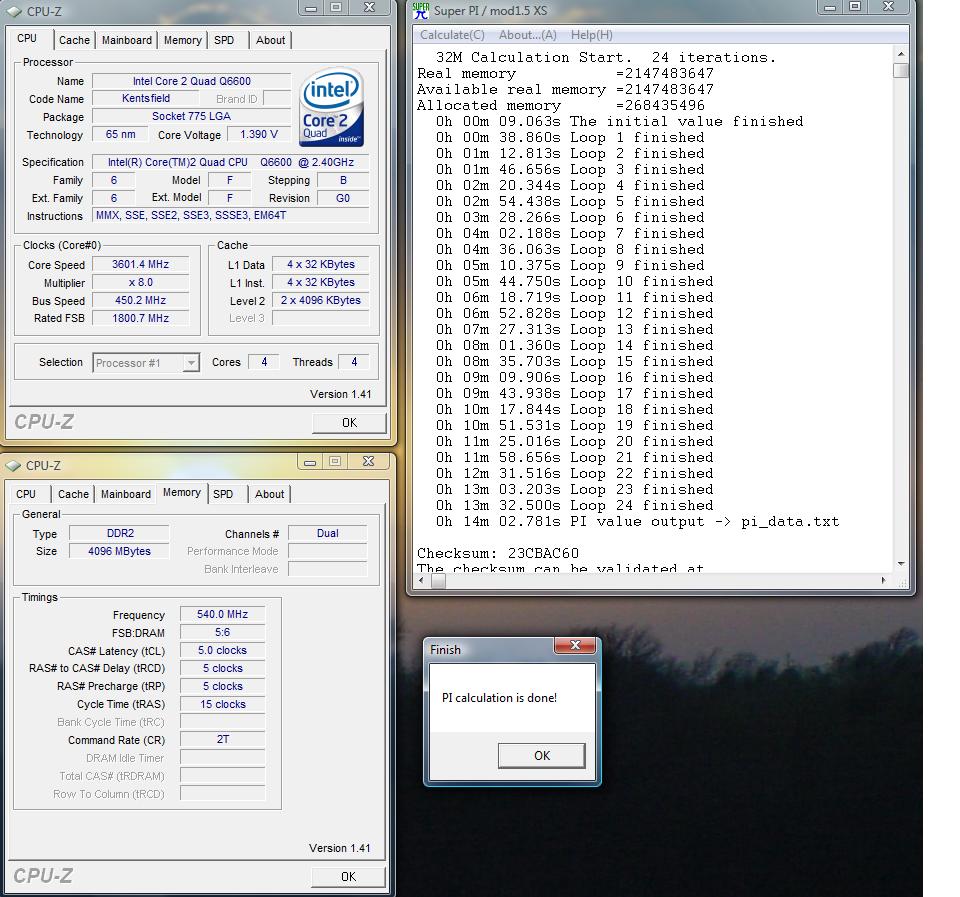The height and width of the screenshot is (897, 960).
Task: Click the FSB:DRAM ratio value 5:6
Action: pyautogui.click(x=222, y=632)
